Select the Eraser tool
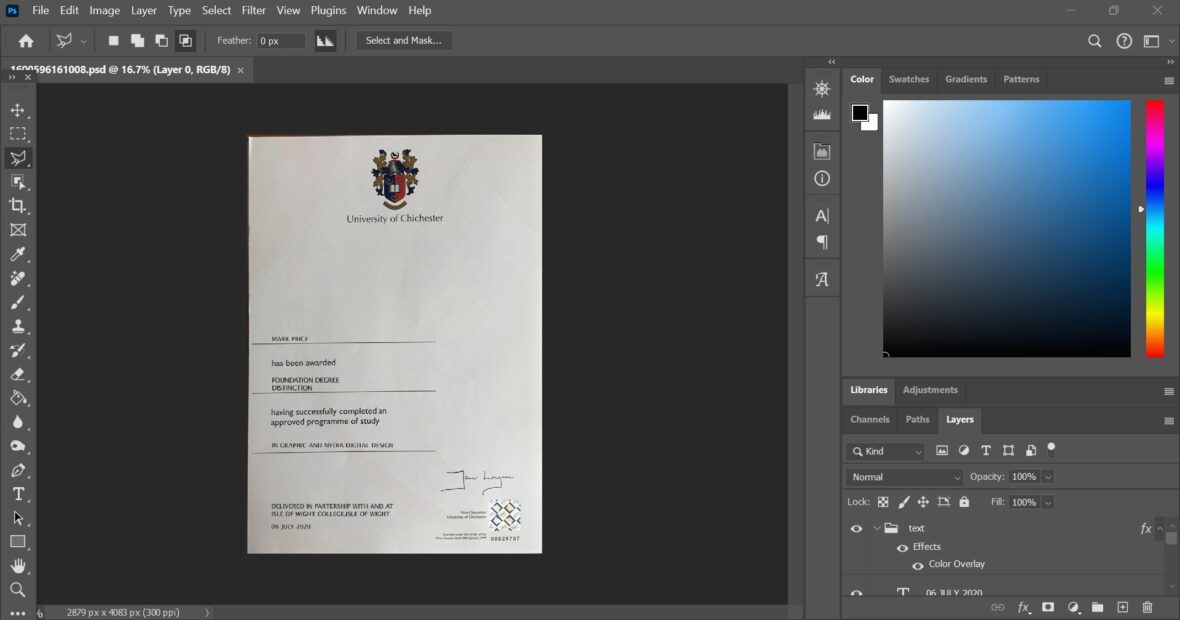The image size is (1180, 620). [18, 374]
